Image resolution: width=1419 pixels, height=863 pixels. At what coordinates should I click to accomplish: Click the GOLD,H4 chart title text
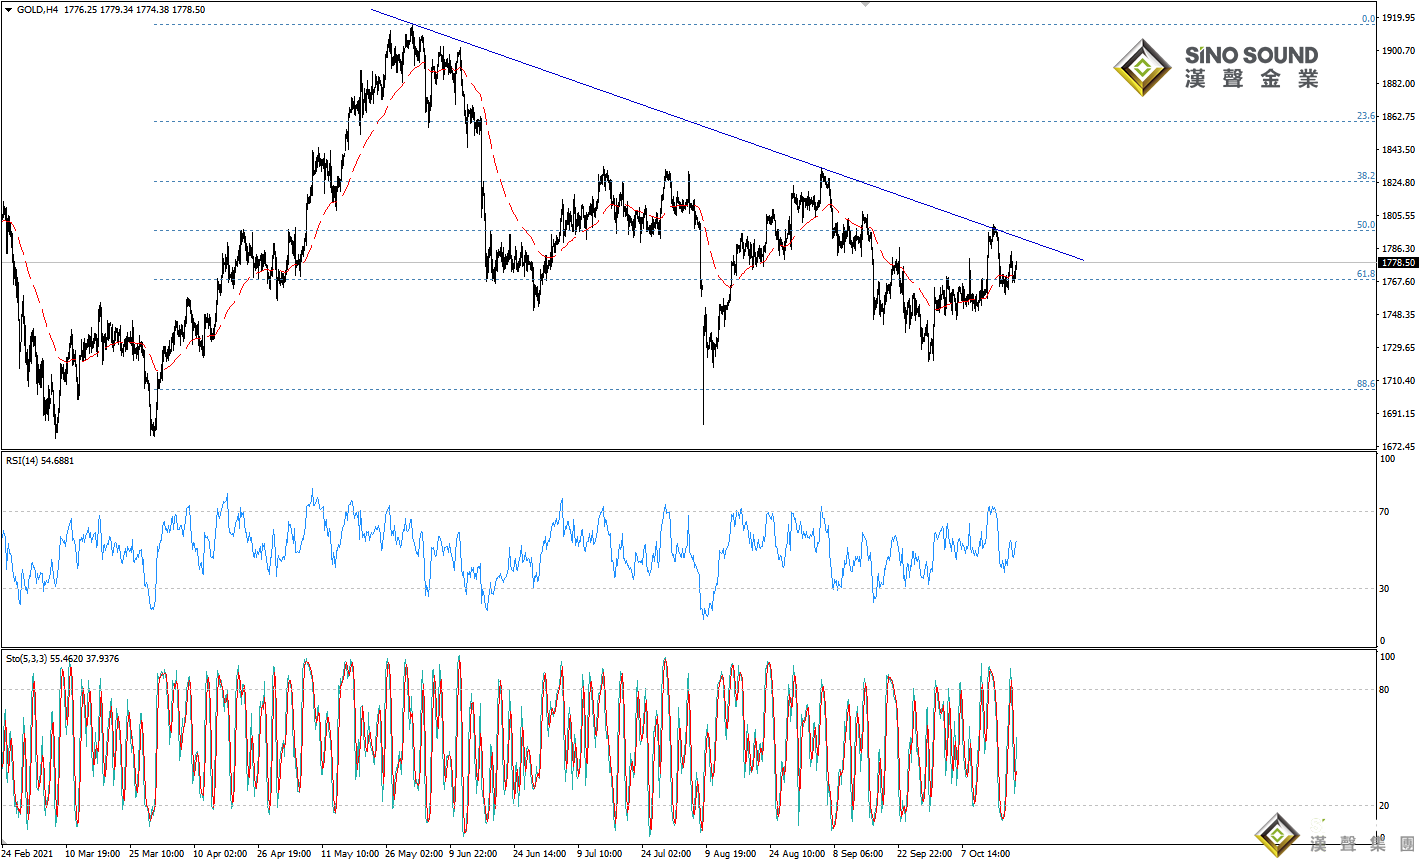(38, 9)
